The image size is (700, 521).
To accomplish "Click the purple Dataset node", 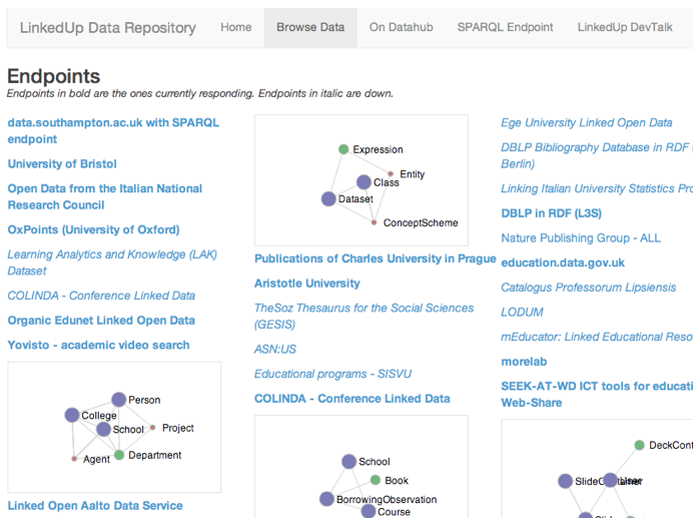I will point(329,199).
